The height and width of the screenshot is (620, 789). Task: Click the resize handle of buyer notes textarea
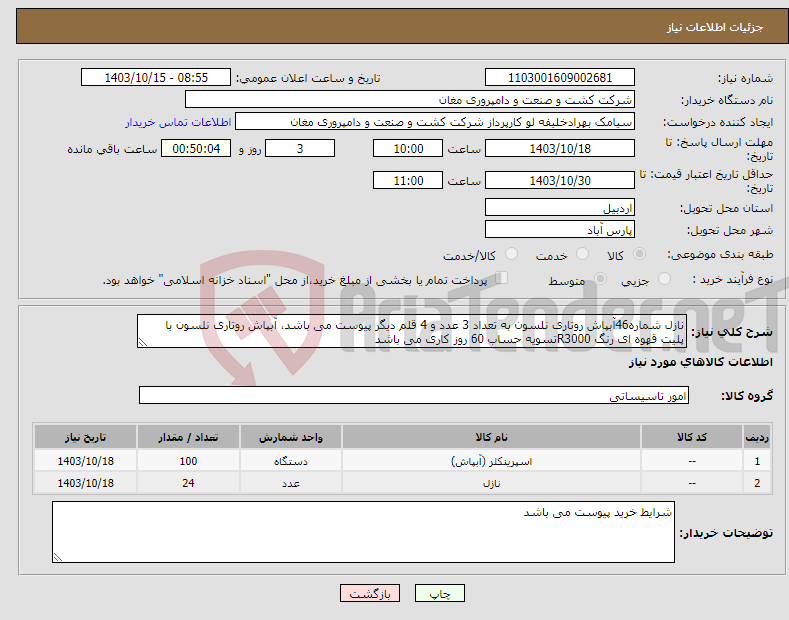coord(58,557)
